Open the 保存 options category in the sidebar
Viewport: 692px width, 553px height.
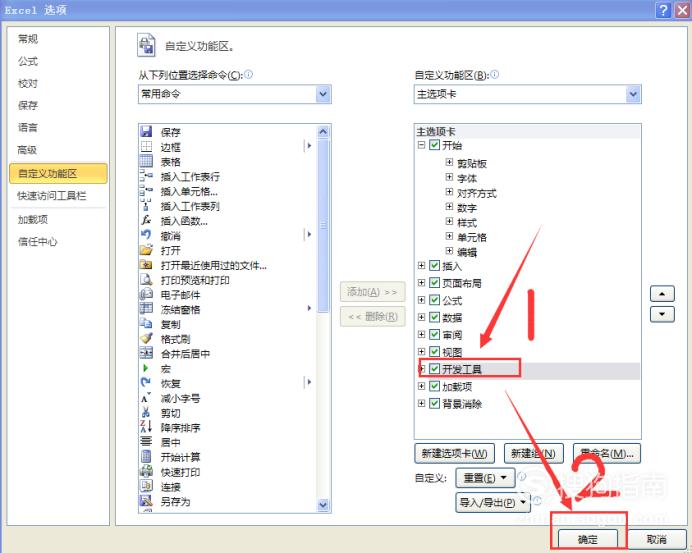pos(28,105)
